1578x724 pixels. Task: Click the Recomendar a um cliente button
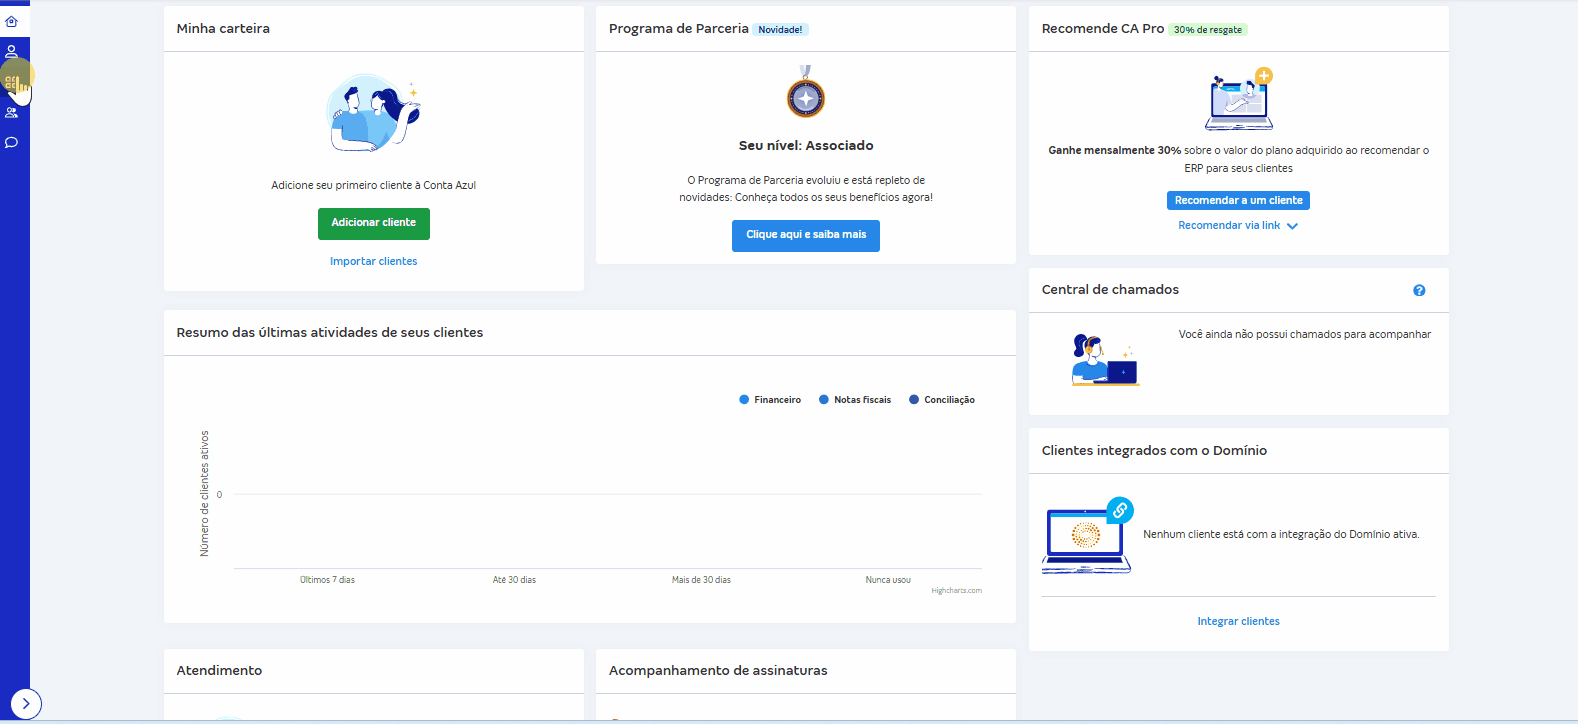(x=1238, y=200)
